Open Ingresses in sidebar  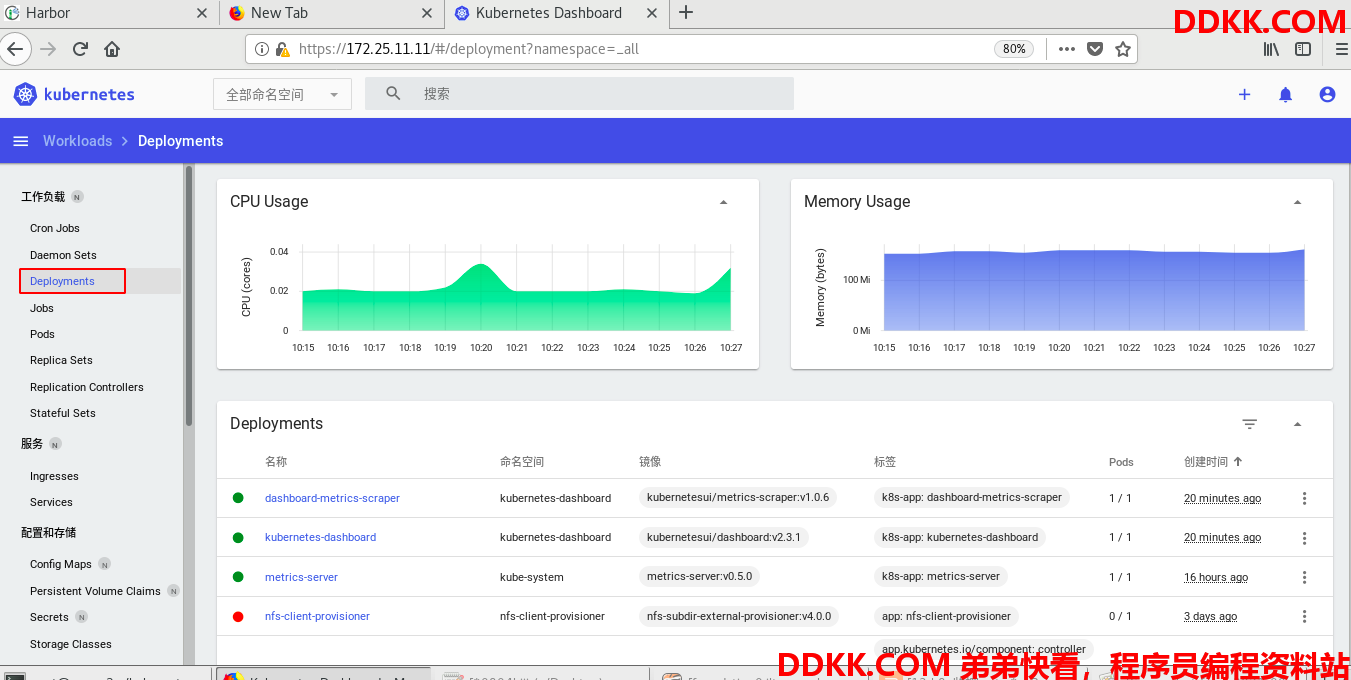pos(54,476)
